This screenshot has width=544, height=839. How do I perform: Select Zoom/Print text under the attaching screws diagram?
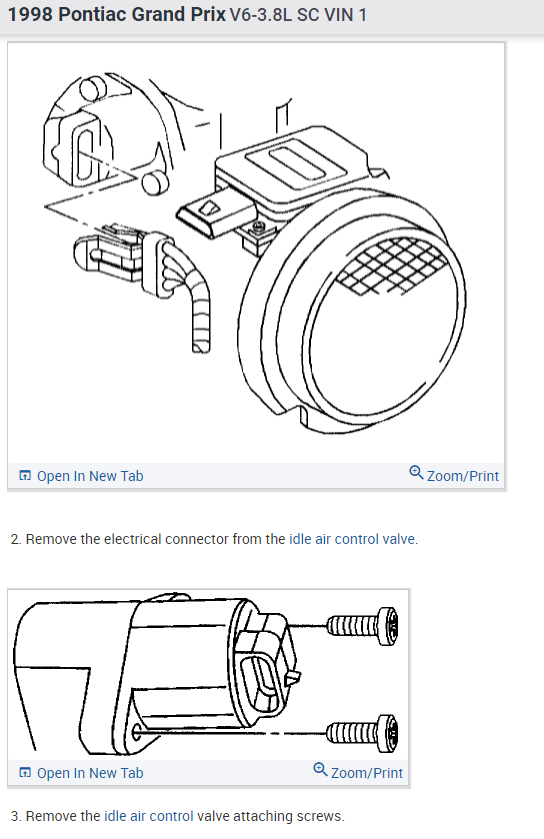367,773
